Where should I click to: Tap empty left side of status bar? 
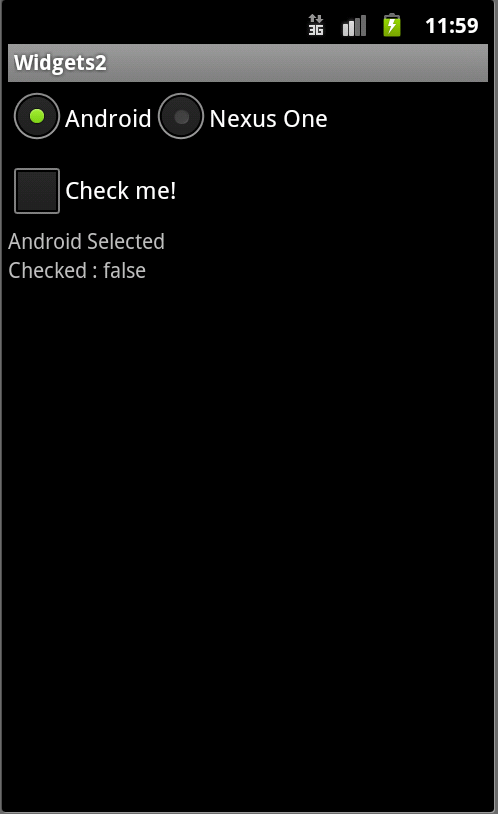coord(151,23)
